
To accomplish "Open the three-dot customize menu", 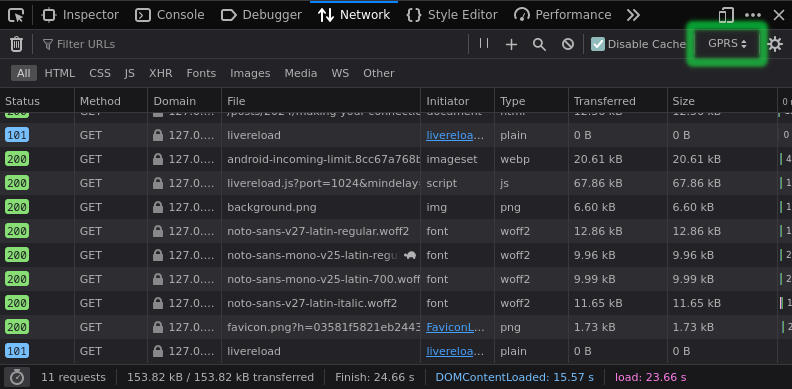I will click(x=753, y=15).
